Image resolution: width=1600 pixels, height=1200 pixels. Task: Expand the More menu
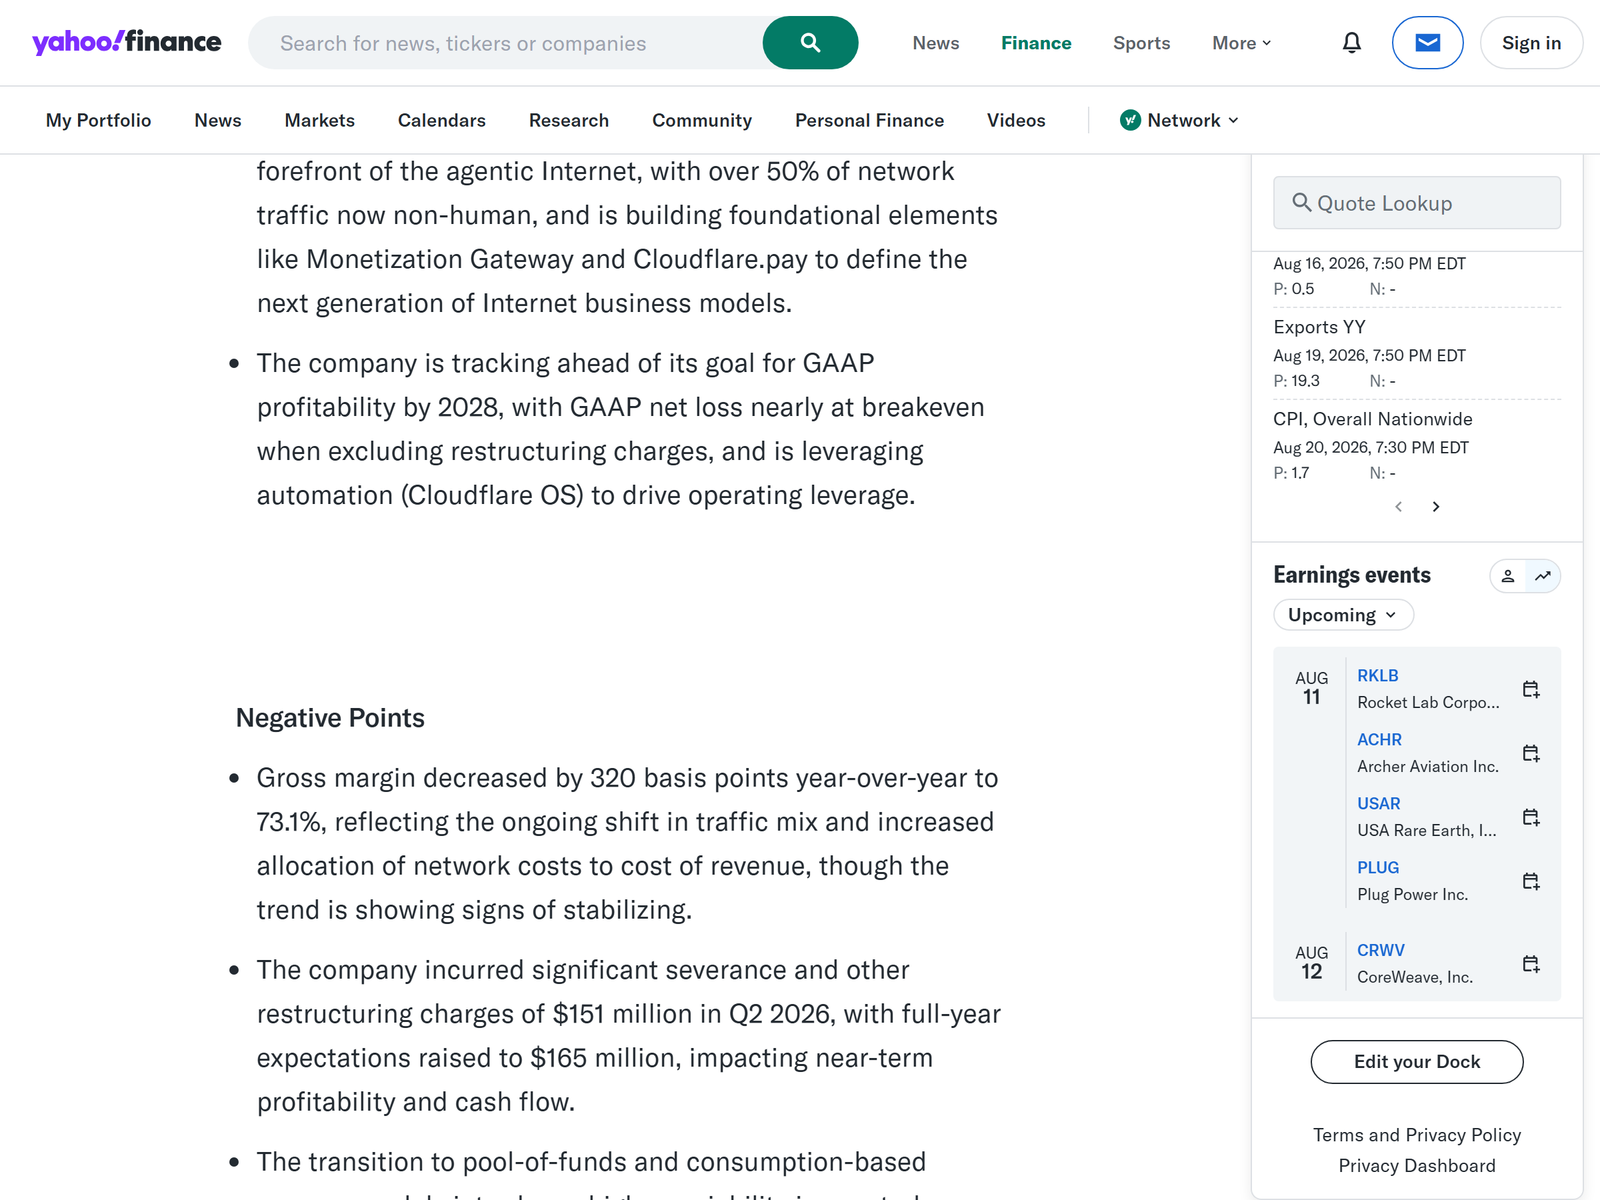coord(1242,43)
